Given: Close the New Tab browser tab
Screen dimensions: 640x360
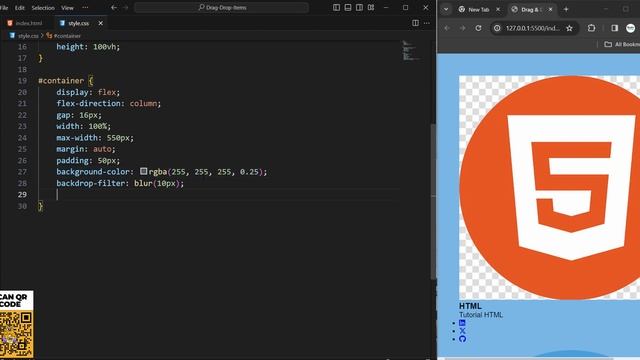Looking at the screenshot, I should click(x=498, y=9).
